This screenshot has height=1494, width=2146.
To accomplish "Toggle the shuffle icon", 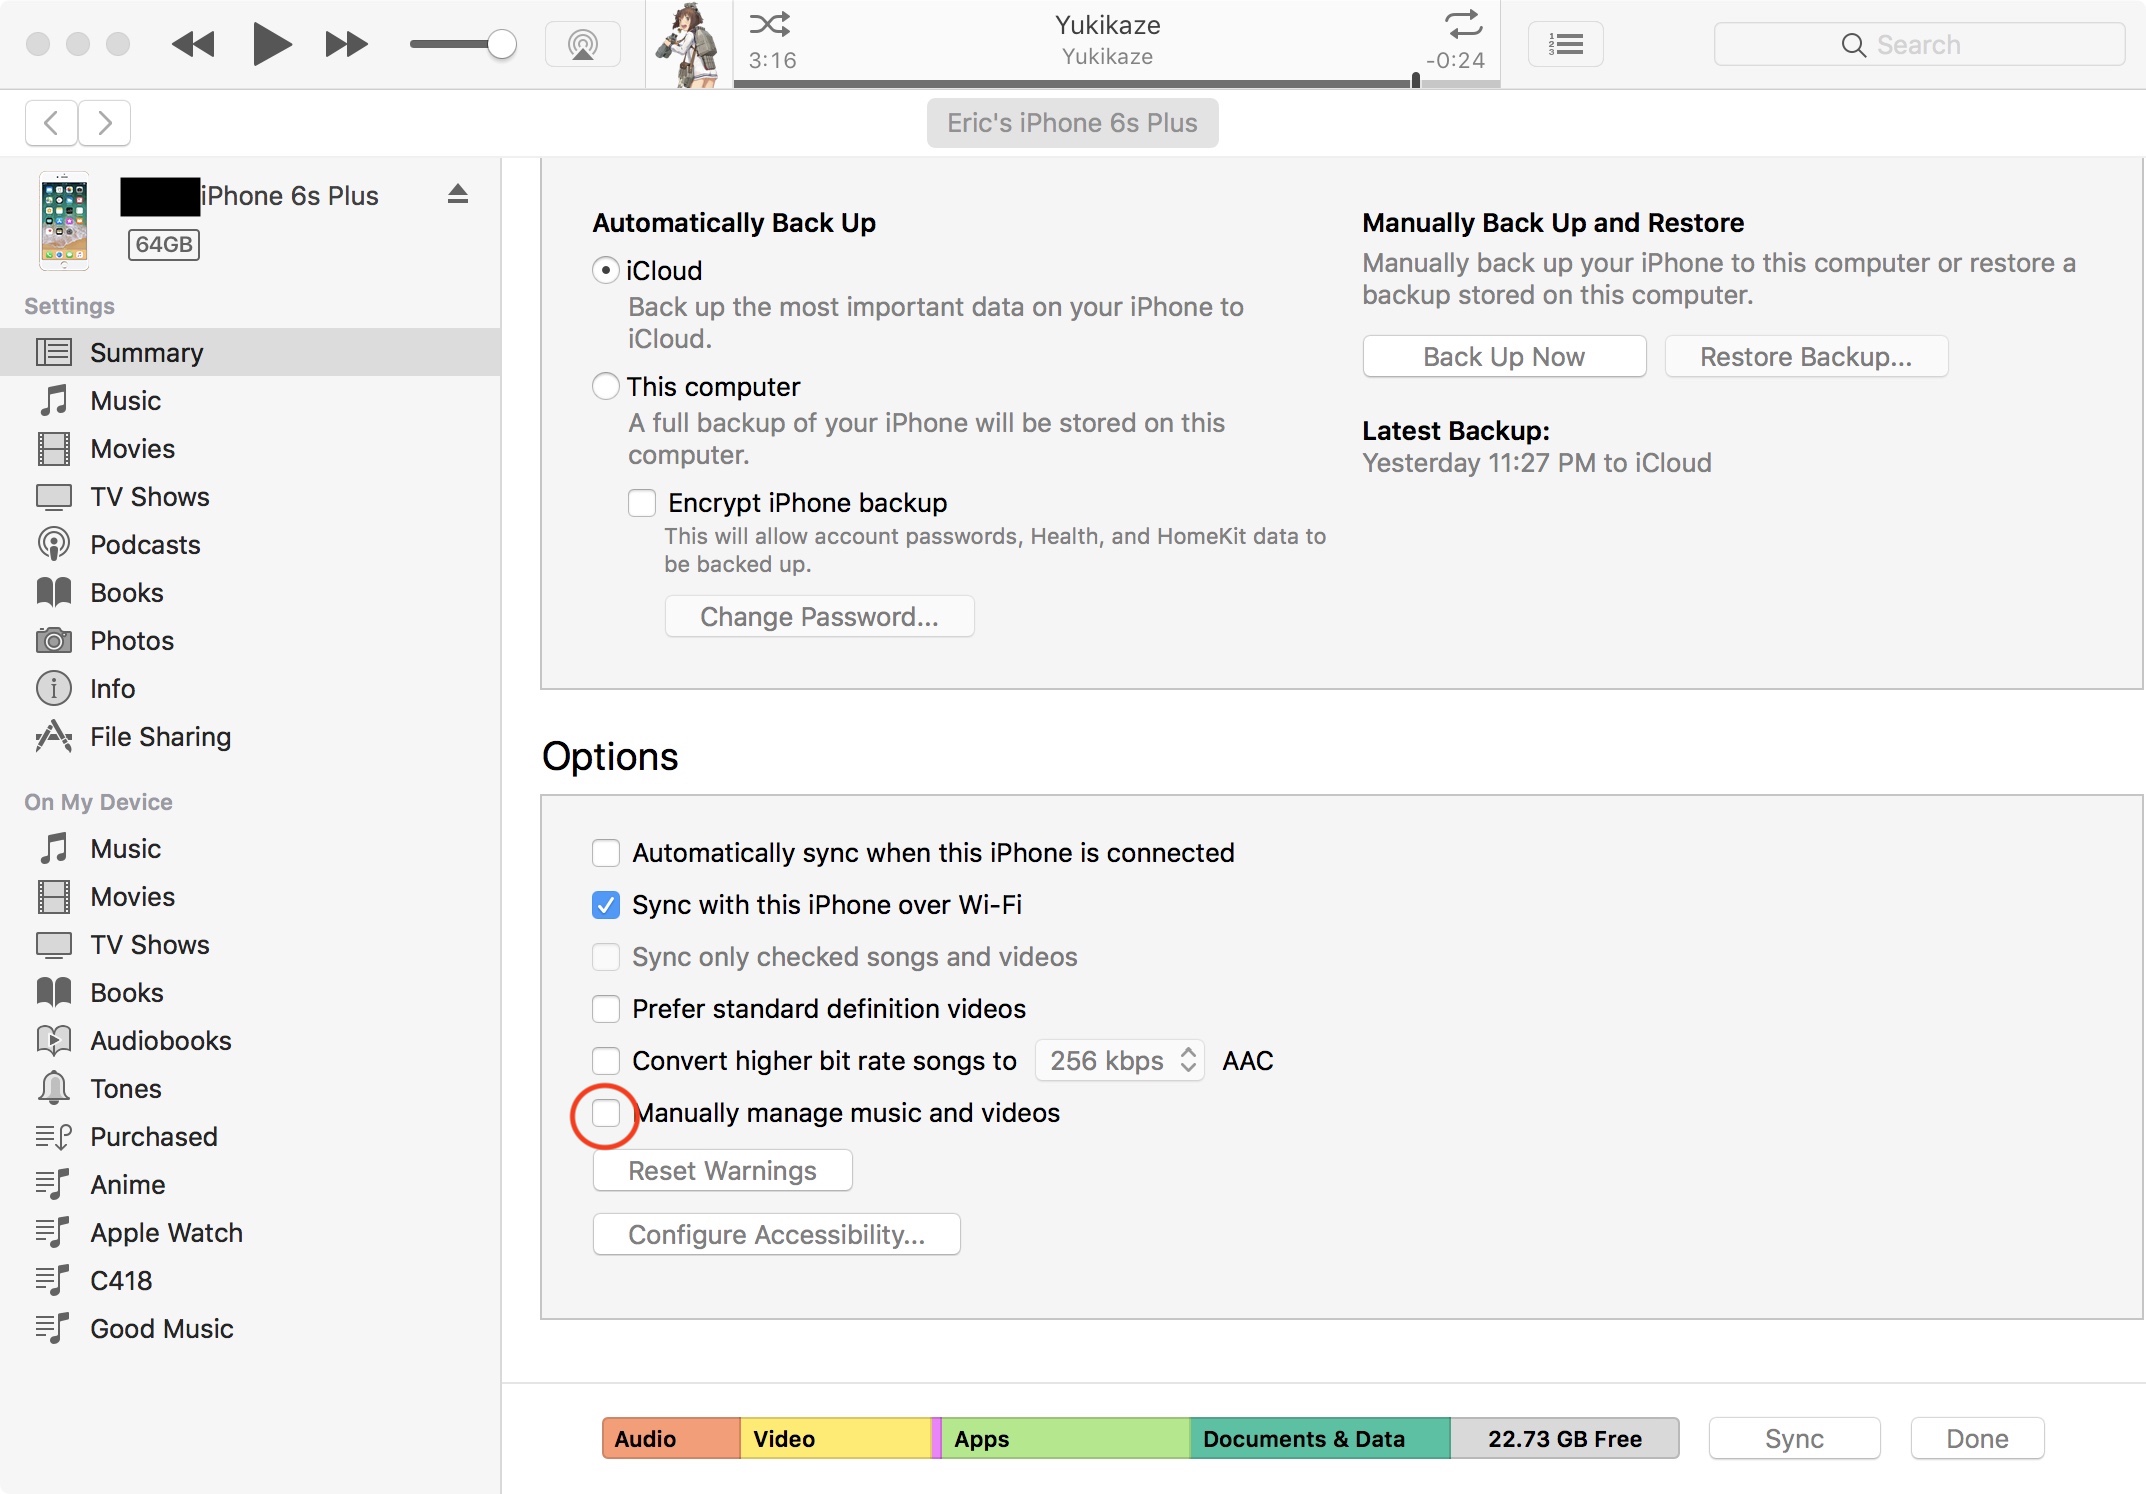I will (769, 23).
